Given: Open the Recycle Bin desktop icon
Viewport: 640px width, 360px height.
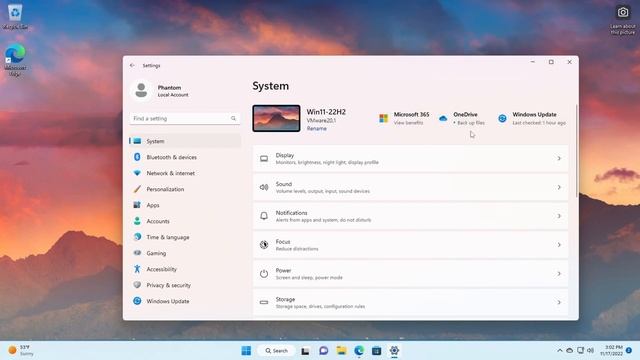Looking at the screenshot, I should pyautogui.click(x=15, y=16).
